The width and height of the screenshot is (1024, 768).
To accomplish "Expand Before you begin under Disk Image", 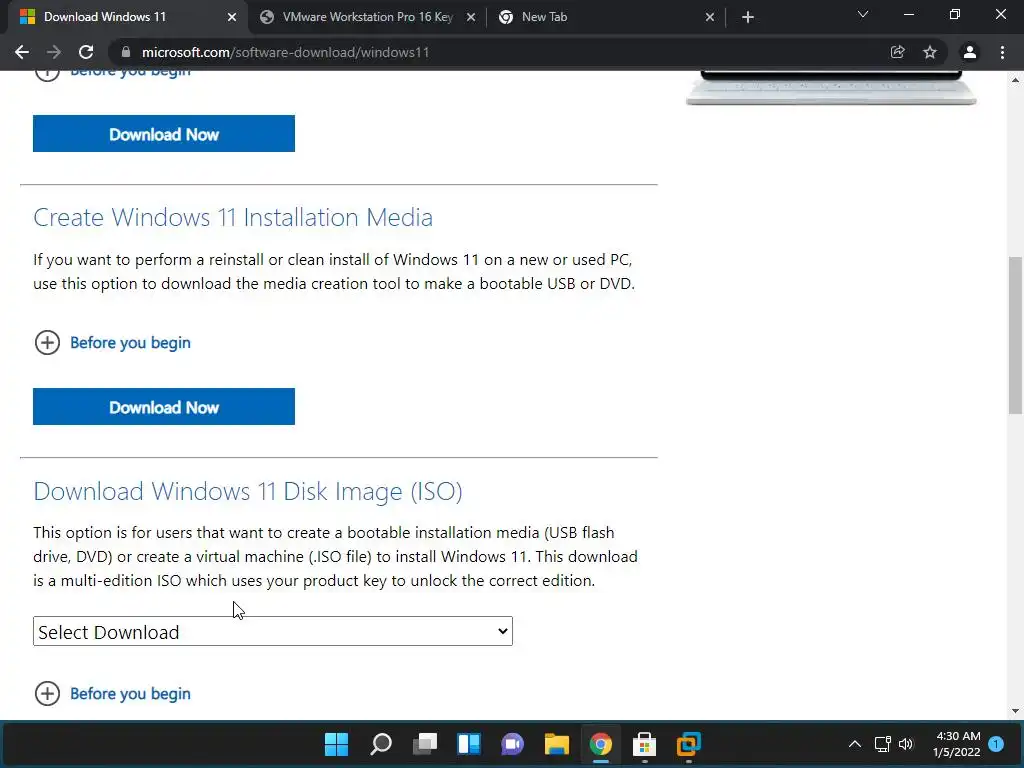I will [130, 694].
